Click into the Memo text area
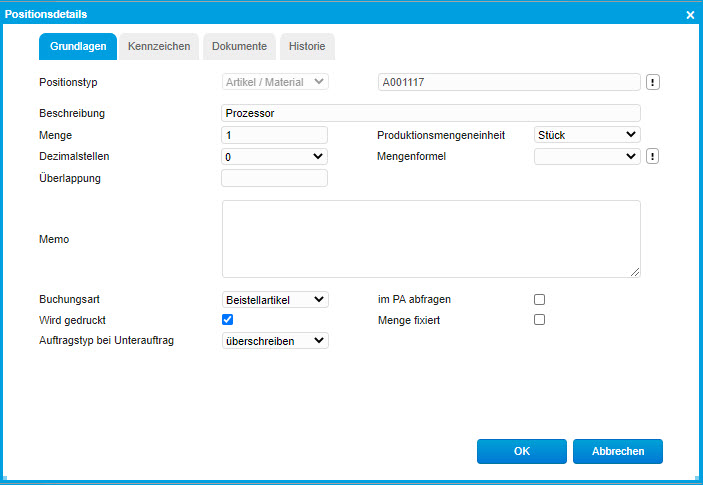The height and width of the screenshot is (485, 703). click(430, 238)
